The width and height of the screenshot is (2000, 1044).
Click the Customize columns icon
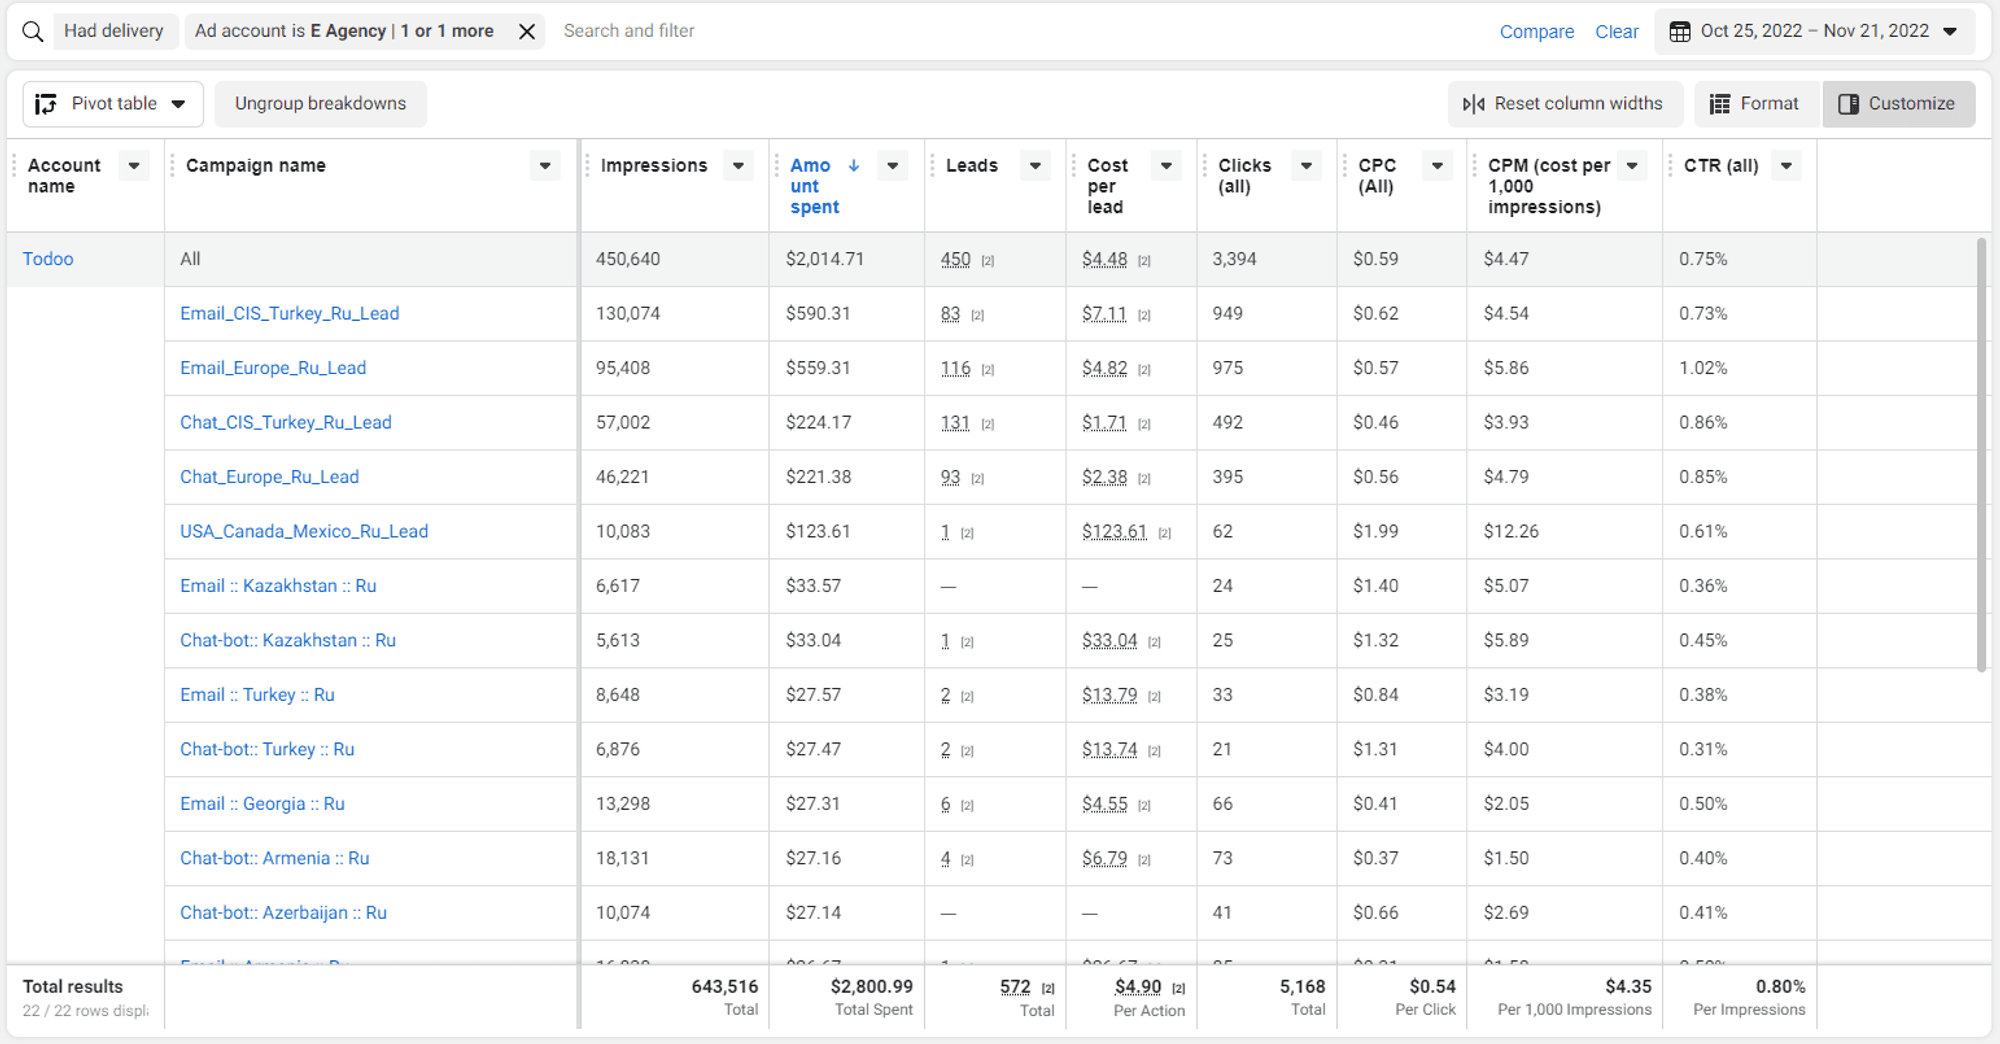click(x=1849, y=103)
